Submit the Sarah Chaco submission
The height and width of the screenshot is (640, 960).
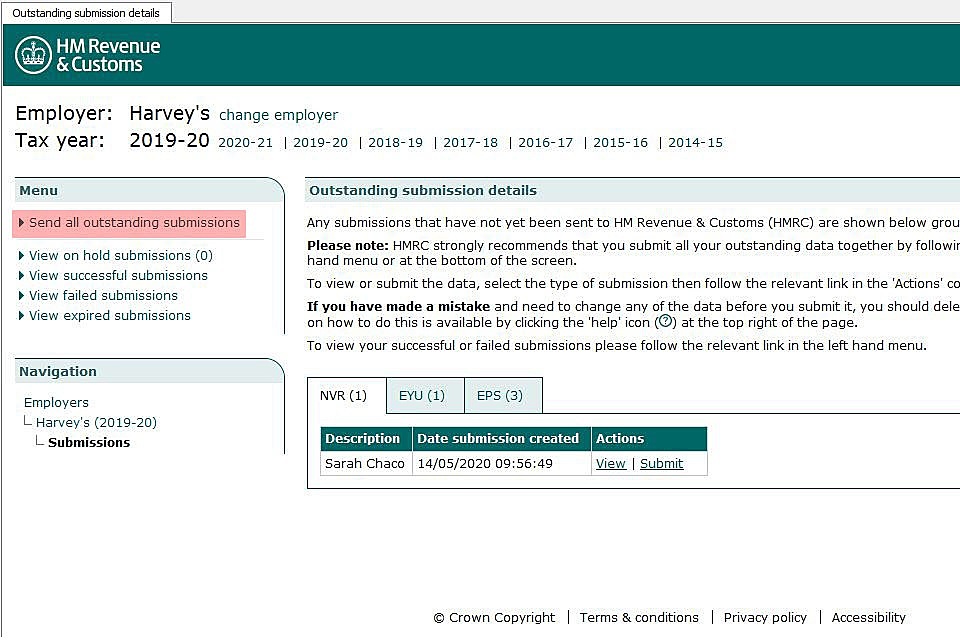pos(661,464)
